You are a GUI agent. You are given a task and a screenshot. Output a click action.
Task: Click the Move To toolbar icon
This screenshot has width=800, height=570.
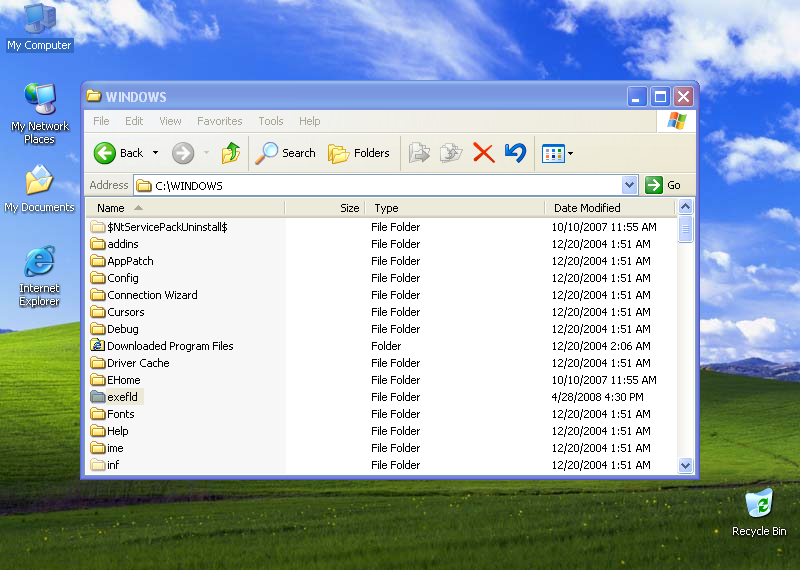click(419, 153)
